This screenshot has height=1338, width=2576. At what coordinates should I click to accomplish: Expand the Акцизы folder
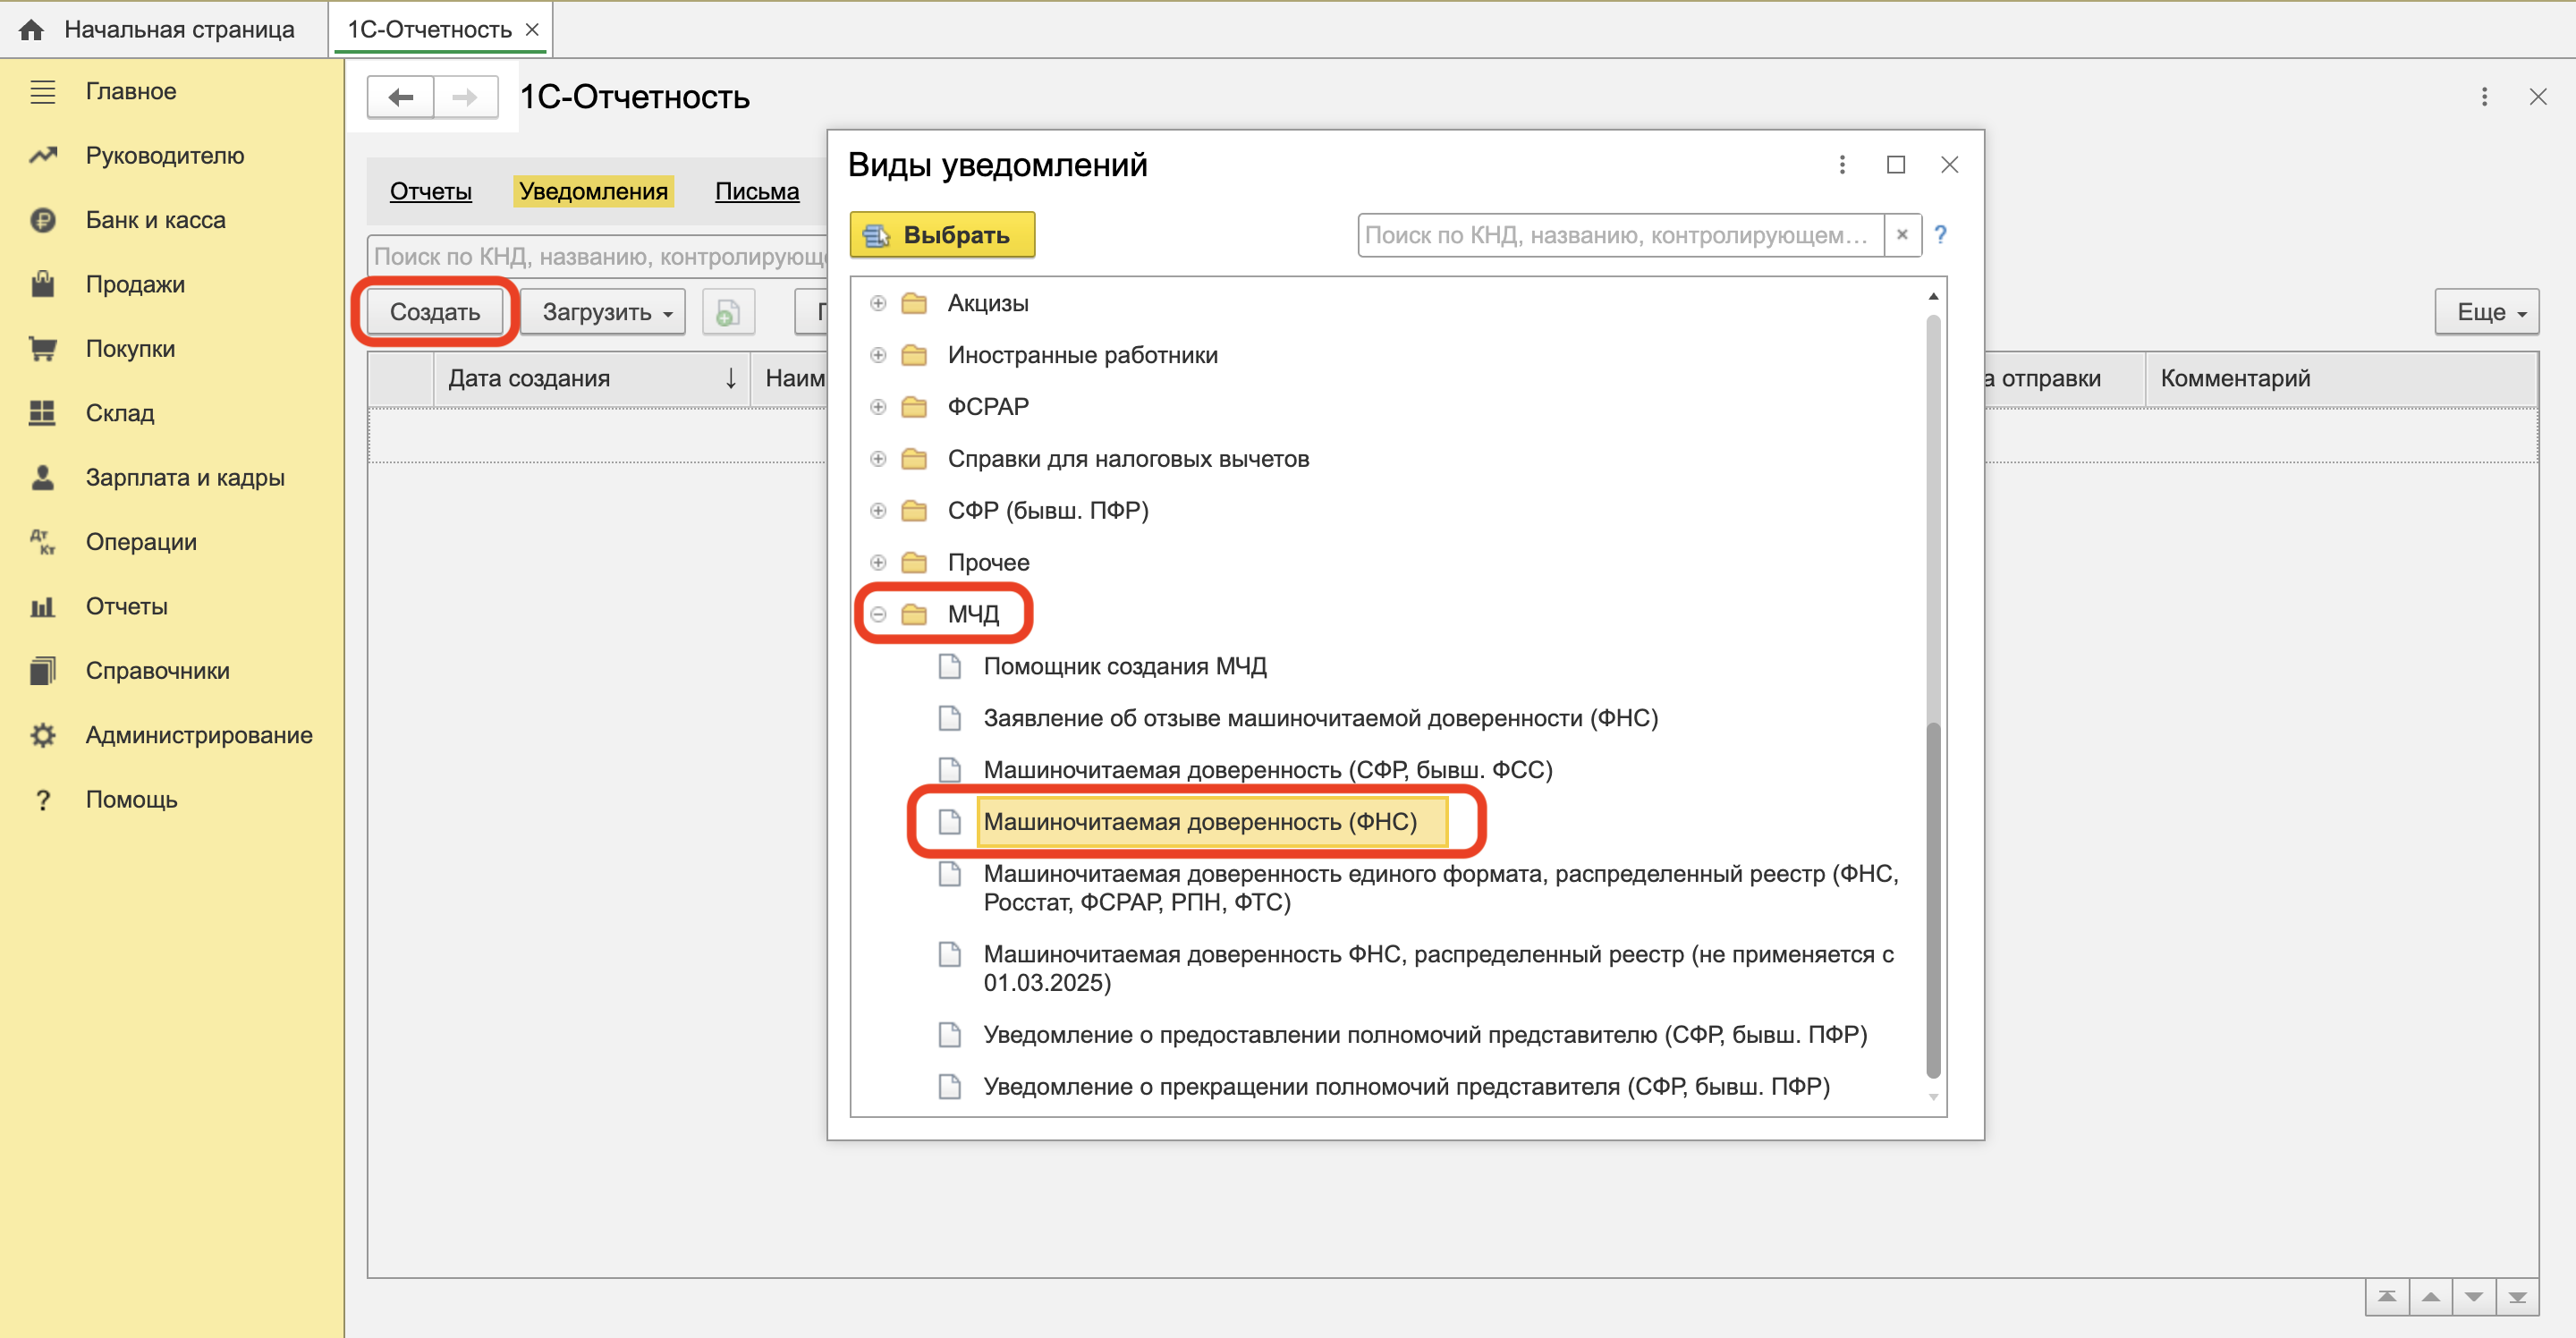[x=878, y=303]
